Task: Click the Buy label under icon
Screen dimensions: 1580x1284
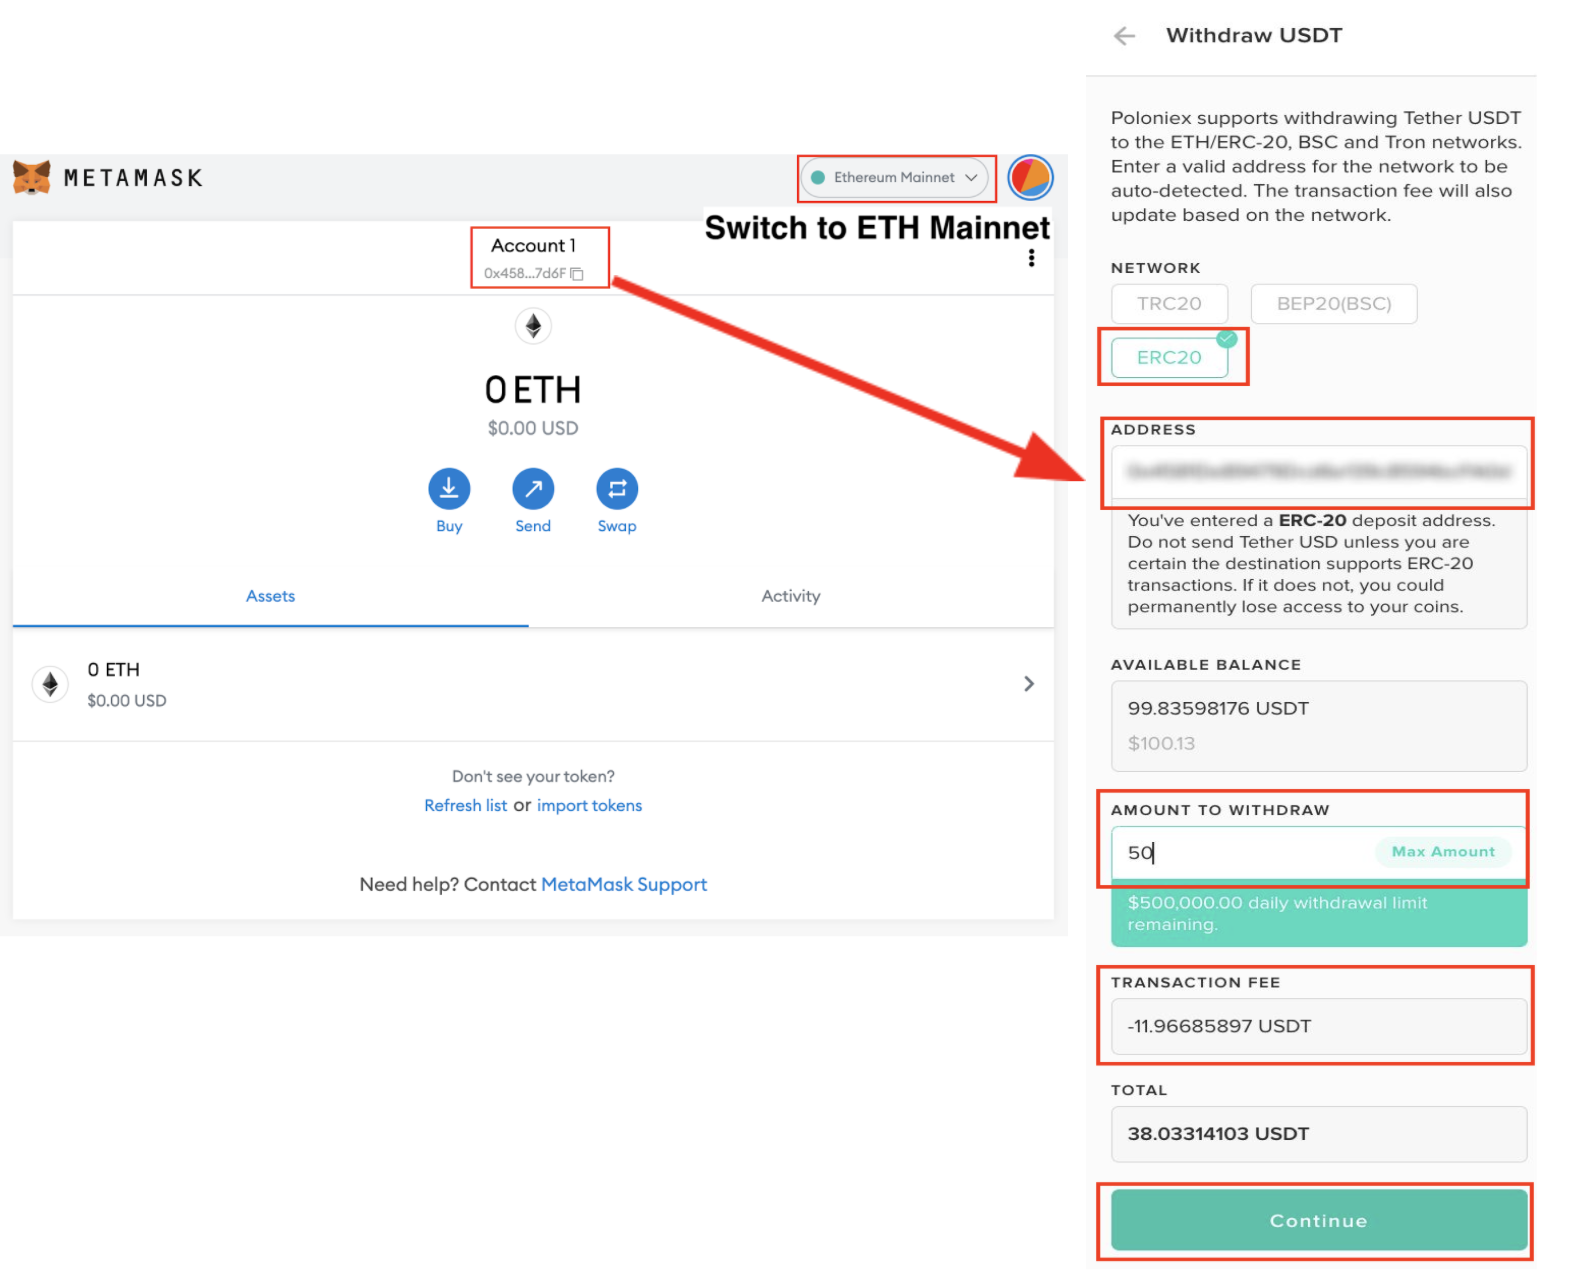Action: coord(449,527)
